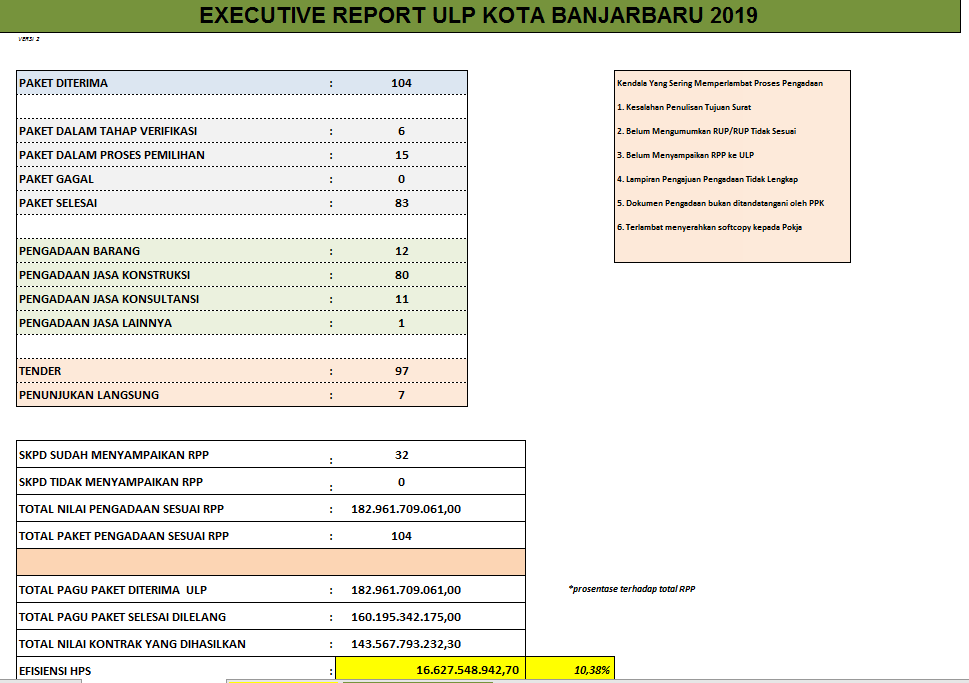The width and height of the screenshot is (969, 683).
Task: Select the TOTAL PAGU PAKET SELESAI DILELANG amount
Action: pos(406,617)
